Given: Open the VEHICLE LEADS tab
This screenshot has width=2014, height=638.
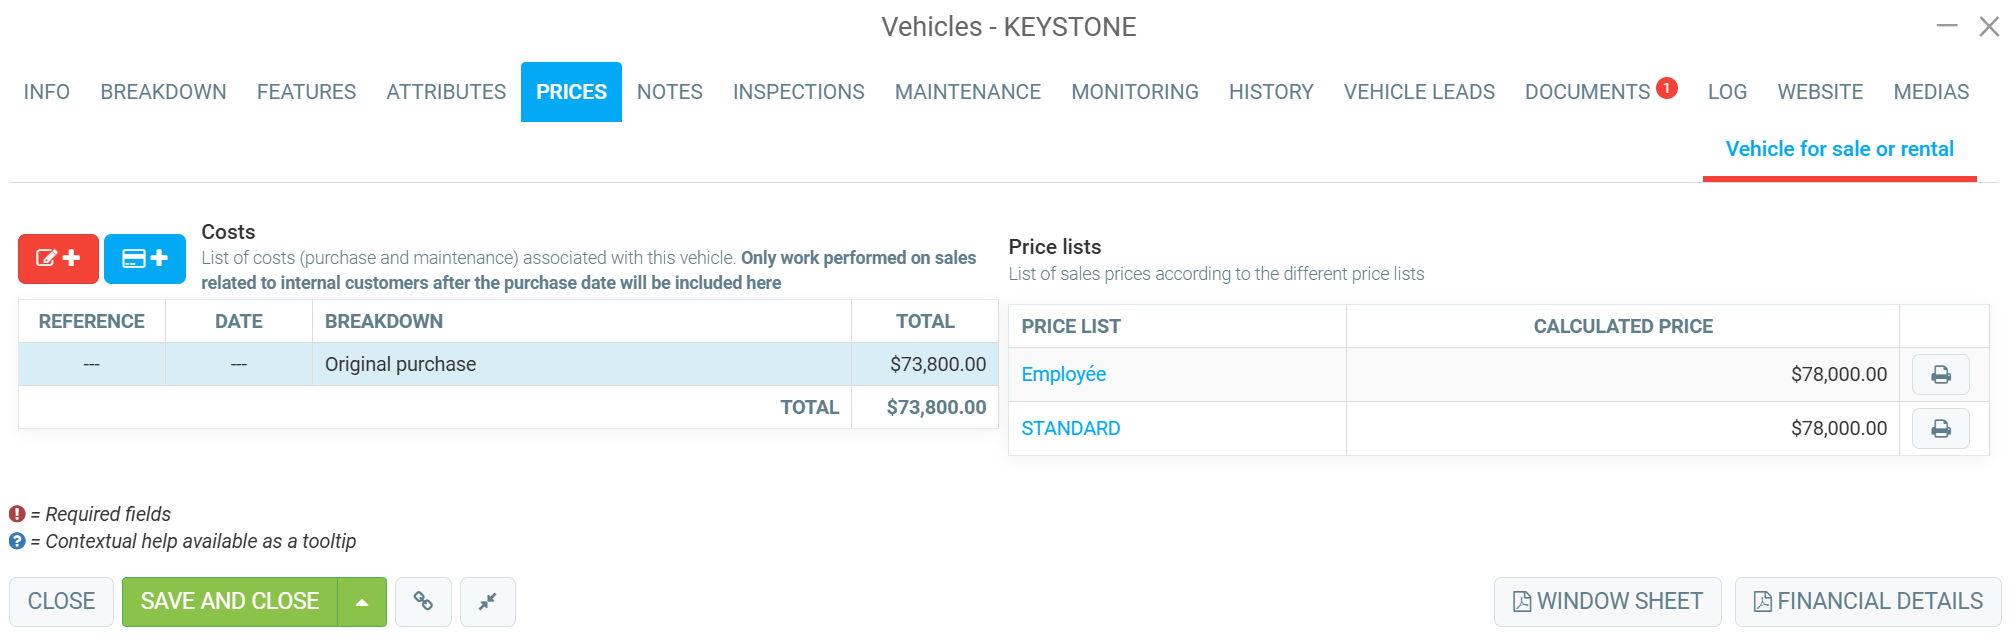Looking at the screenshot, I should tap(1419, 92).
